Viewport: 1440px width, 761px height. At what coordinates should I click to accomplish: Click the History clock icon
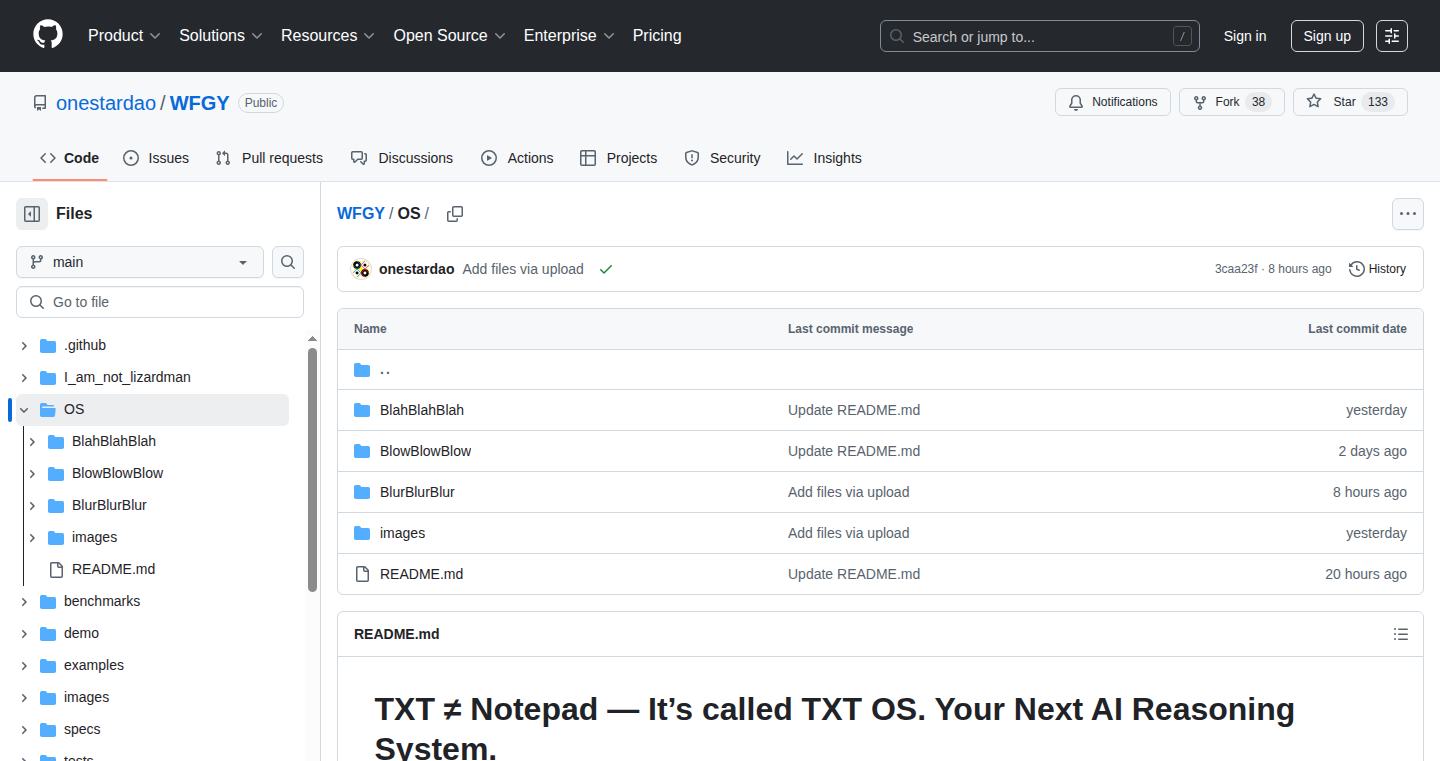(x=1357, y=269)
